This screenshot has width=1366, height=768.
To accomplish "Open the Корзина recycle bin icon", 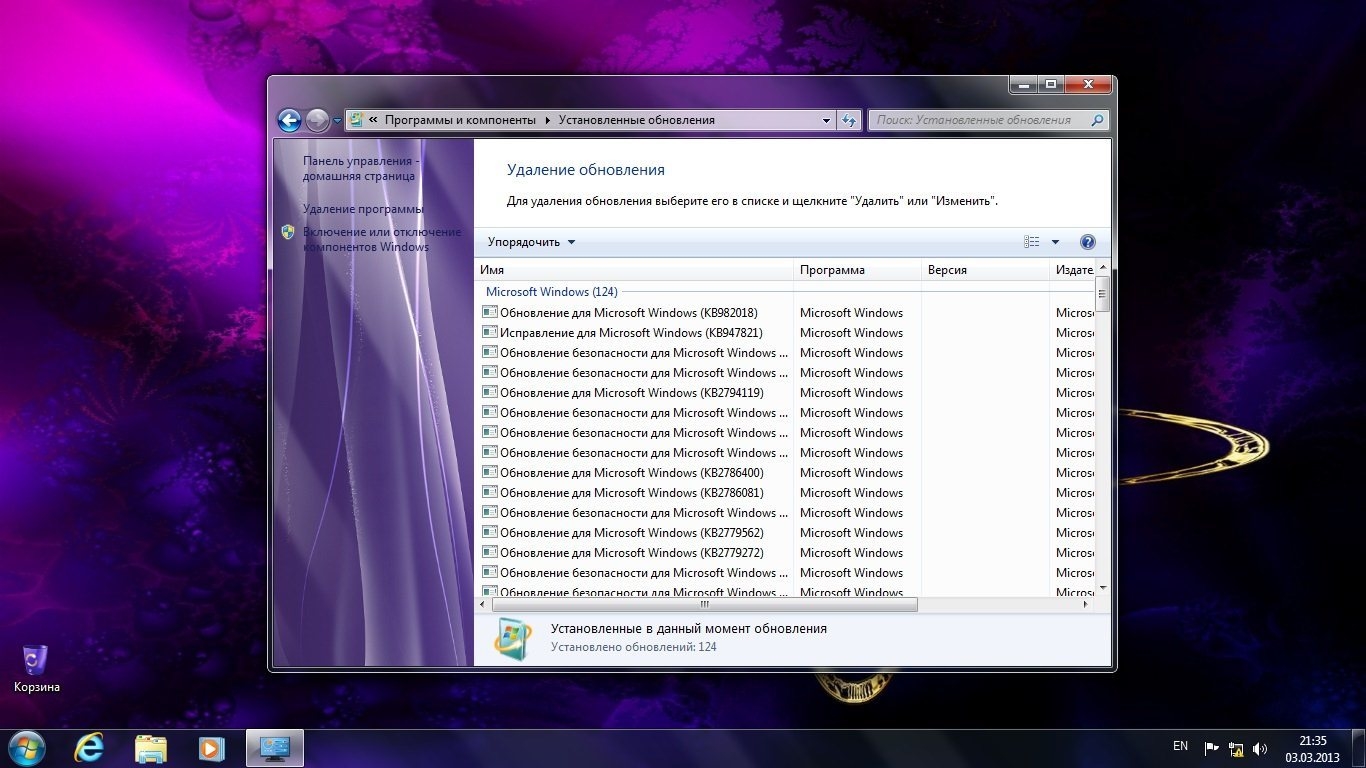I will [36, 669].
